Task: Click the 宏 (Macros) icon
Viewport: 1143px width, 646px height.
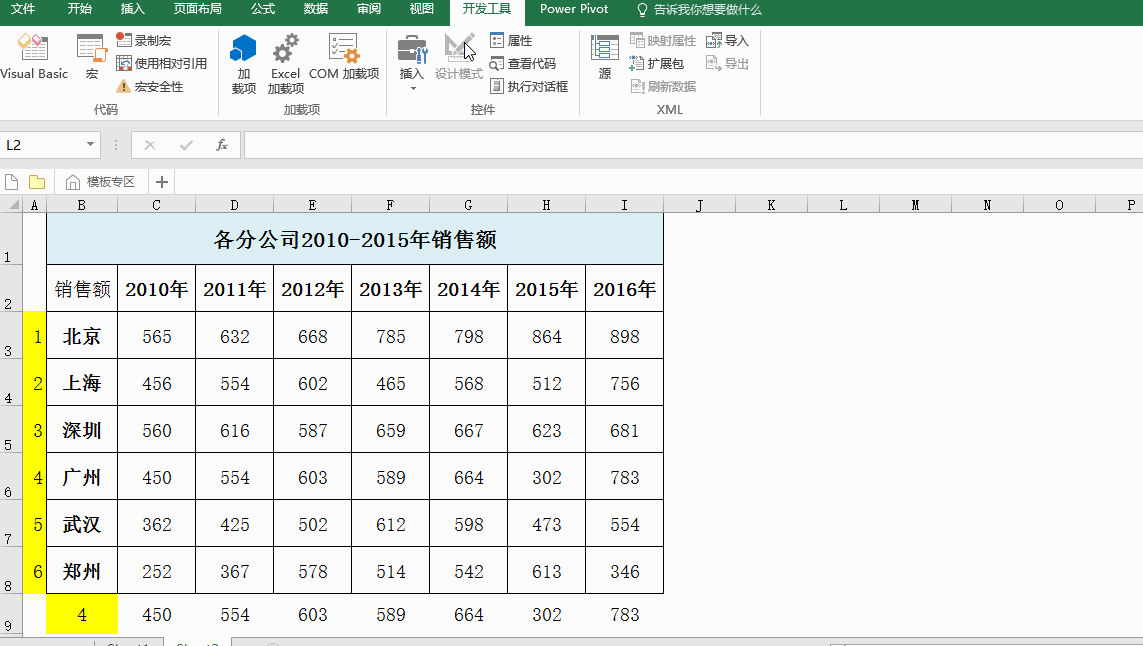Action: point(91,56)
